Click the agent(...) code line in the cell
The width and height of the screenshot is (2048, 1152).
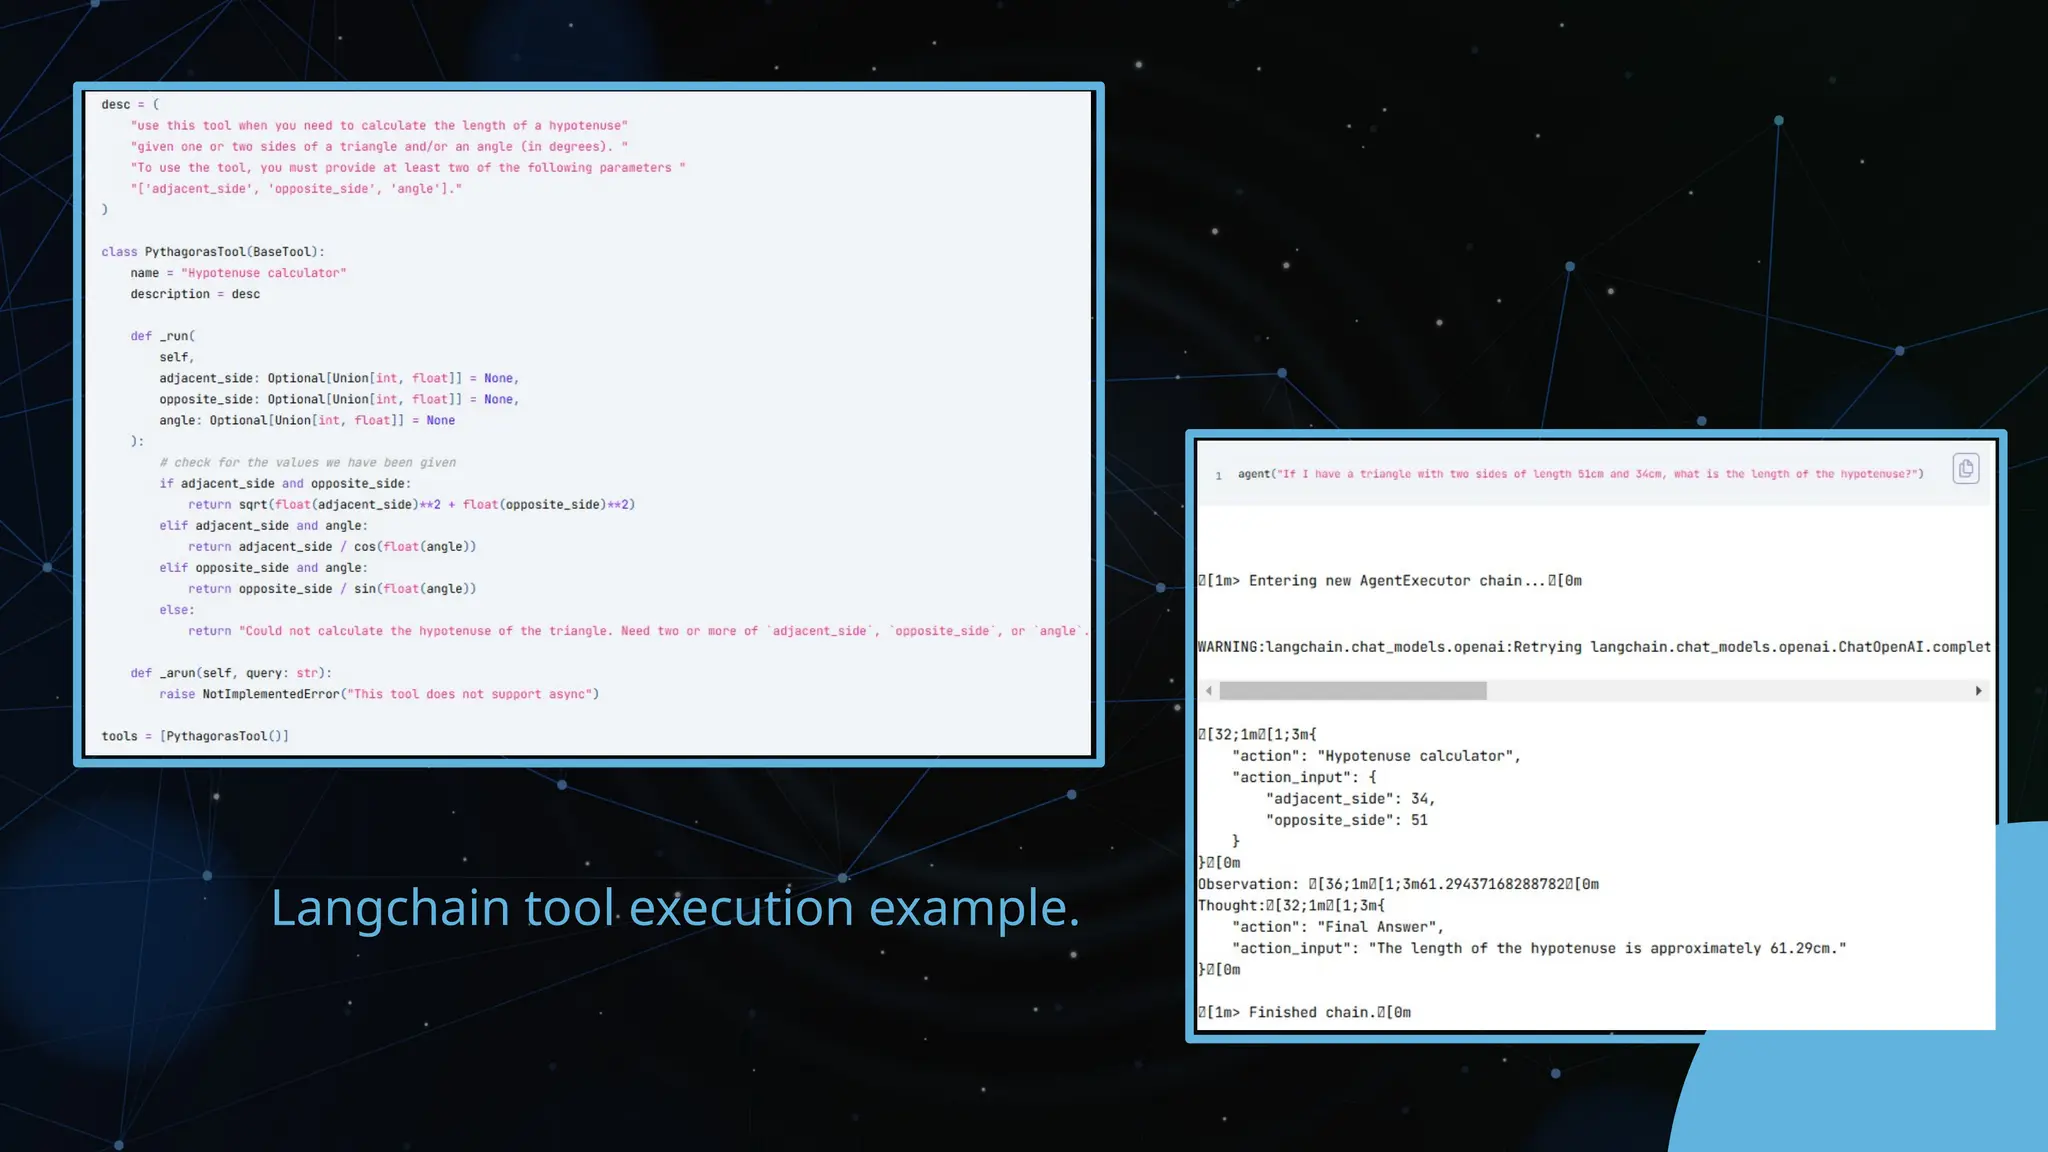1580,474
